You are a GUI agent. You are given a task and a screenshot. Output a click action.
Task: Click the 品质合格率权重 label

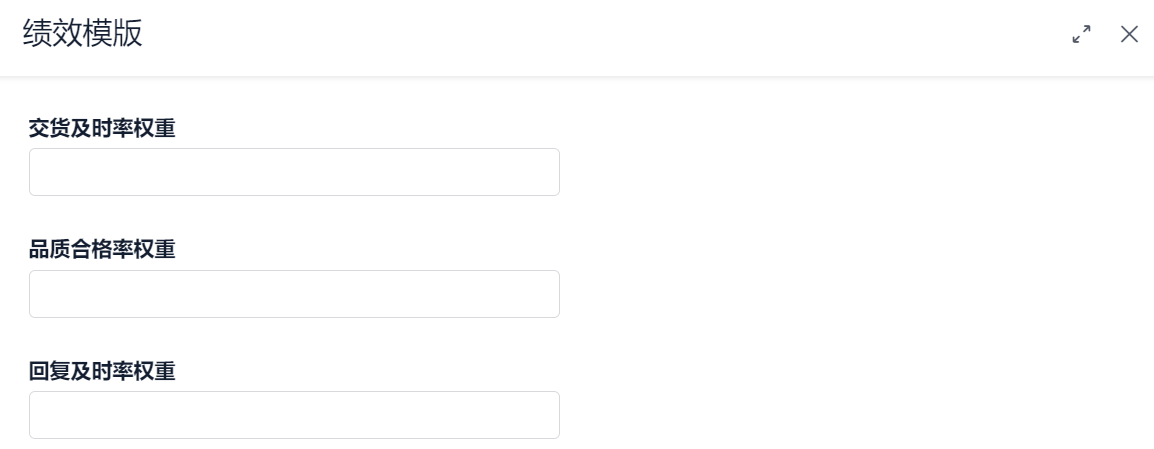coord(102,250)
